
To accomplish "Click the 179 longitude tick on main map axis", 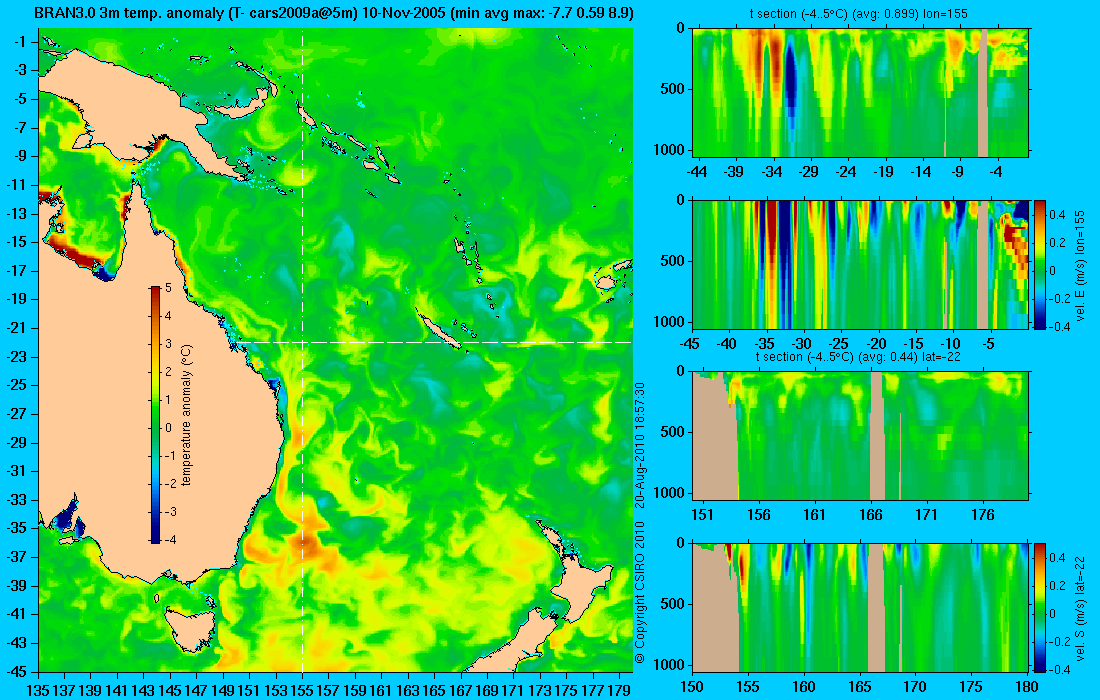I will click(x=620, y=690).
